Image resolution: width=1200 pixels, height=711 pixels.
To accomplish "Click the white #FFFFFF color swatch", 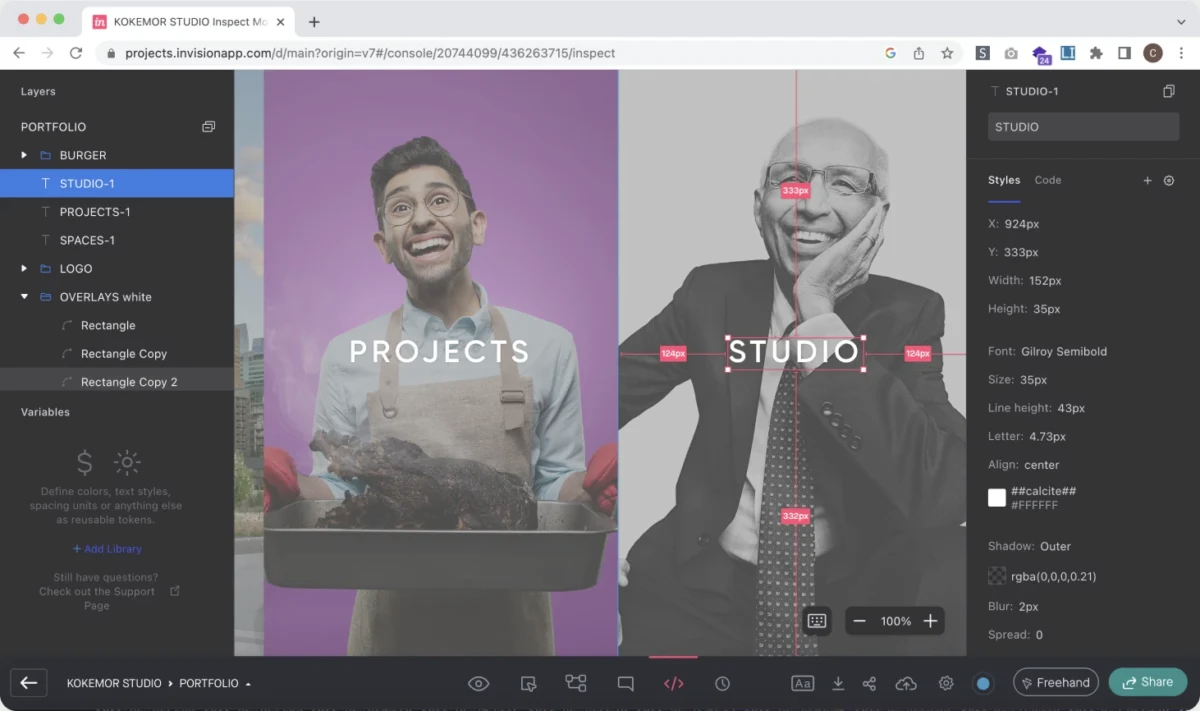I will [997, 498].
